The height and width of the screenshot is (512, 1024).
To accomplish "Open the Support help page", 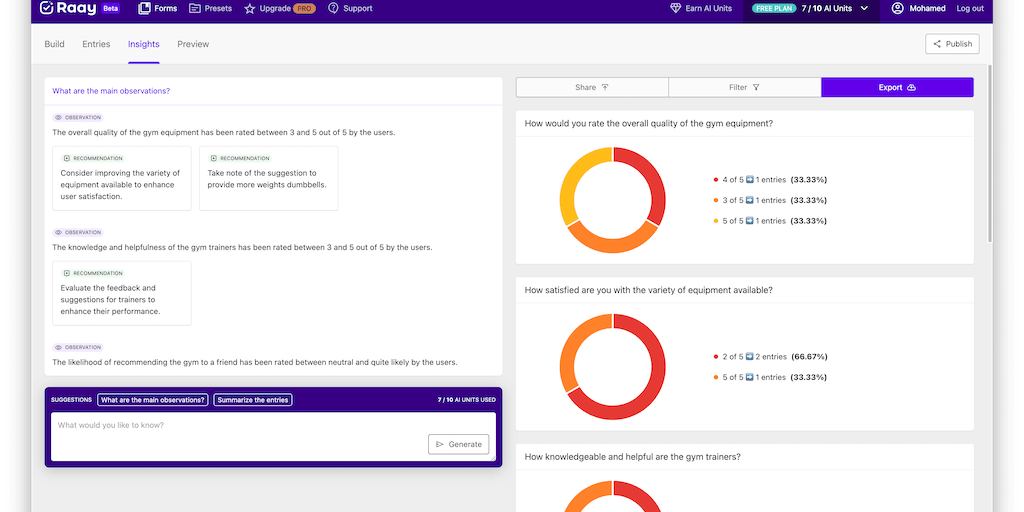I will pyautogui.click(x=350, y=9).
